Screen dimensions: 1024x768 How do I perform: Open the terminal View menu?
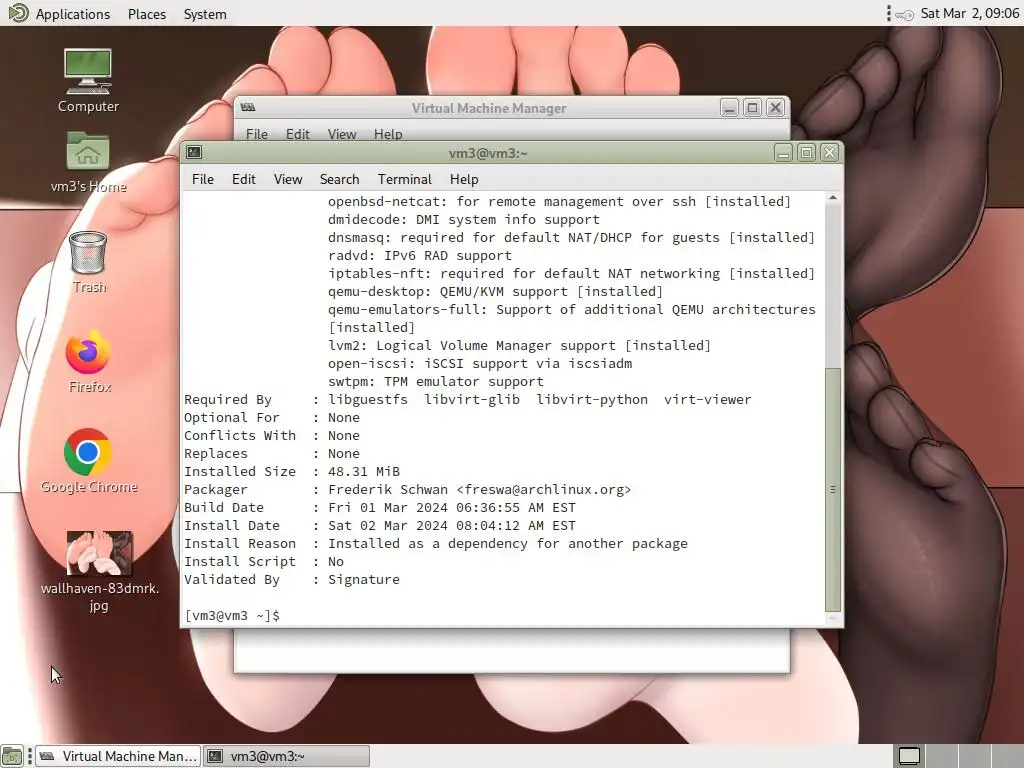[288, 179]
